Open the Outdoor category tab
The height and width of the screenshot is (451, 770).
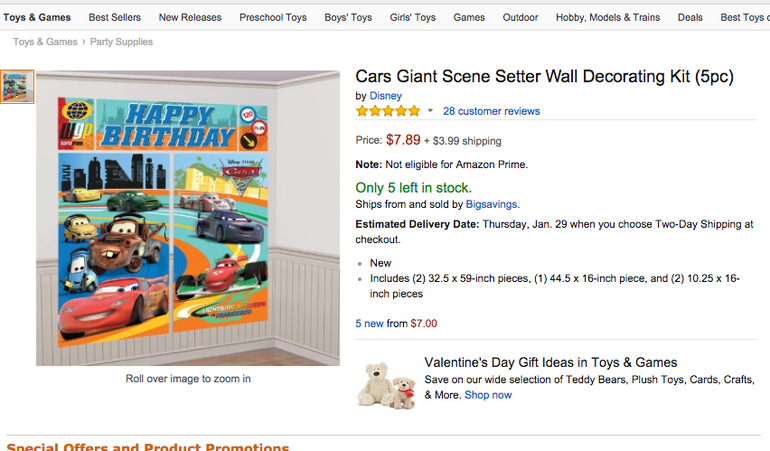(520, 17)
